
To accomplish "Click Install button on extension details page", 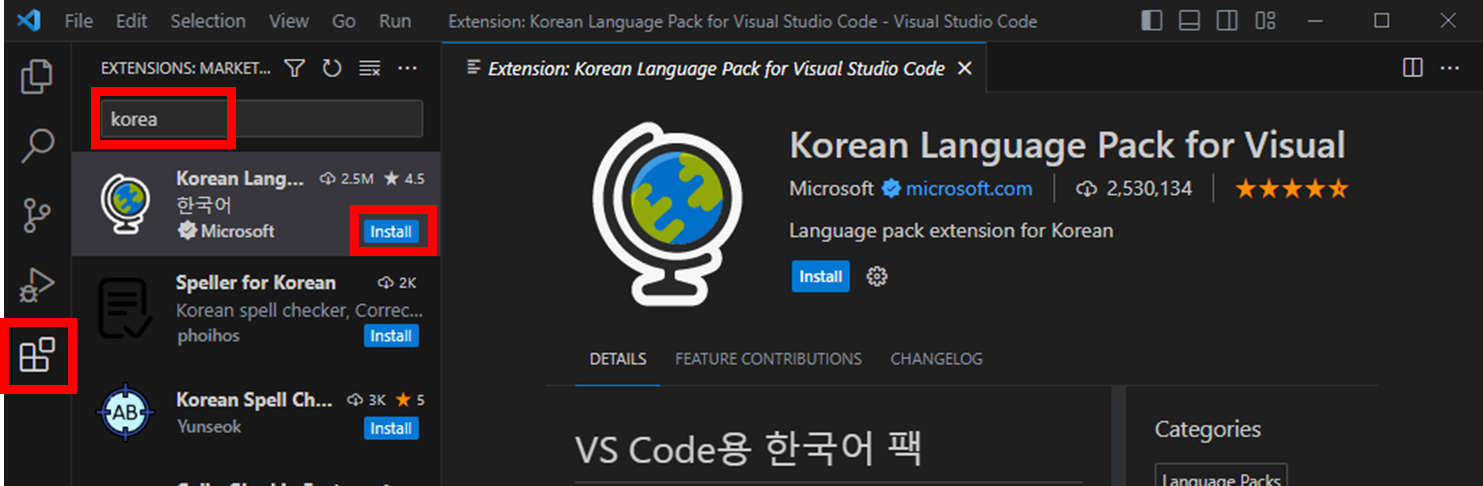I will 821,276.
